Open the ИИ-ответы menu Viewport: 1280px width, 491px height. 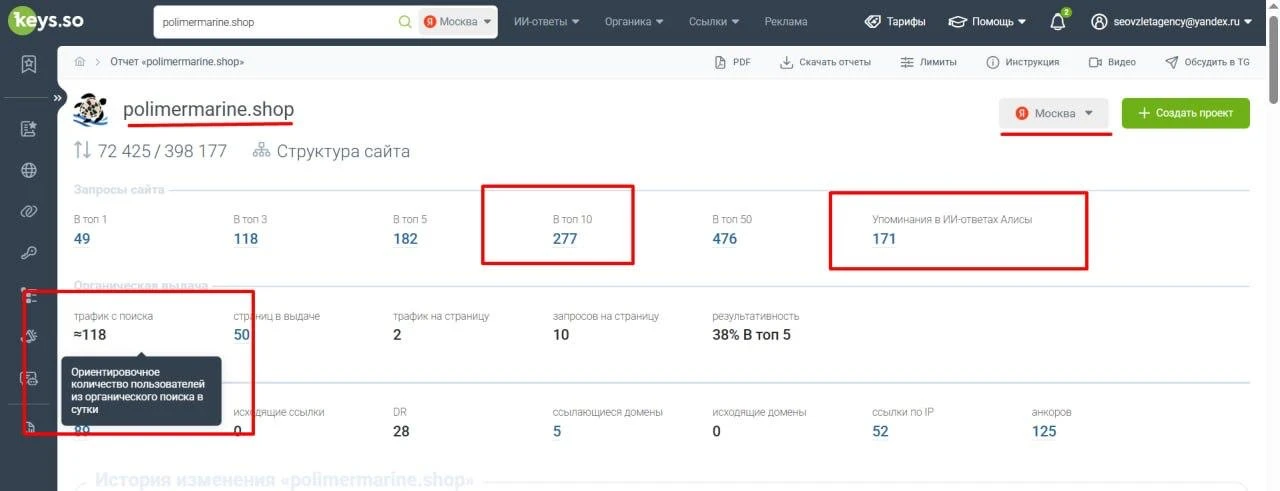pos(546,21)
